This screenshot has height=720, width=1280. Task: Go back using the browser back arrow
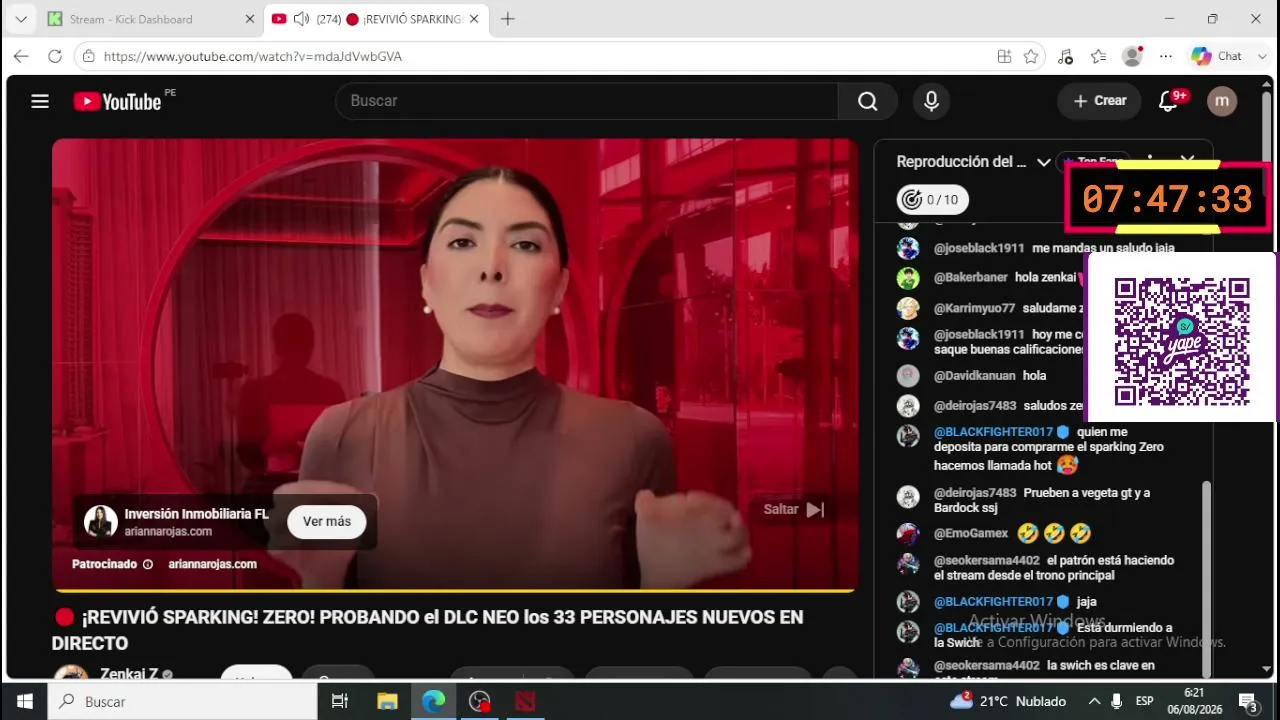coord(21,56)
